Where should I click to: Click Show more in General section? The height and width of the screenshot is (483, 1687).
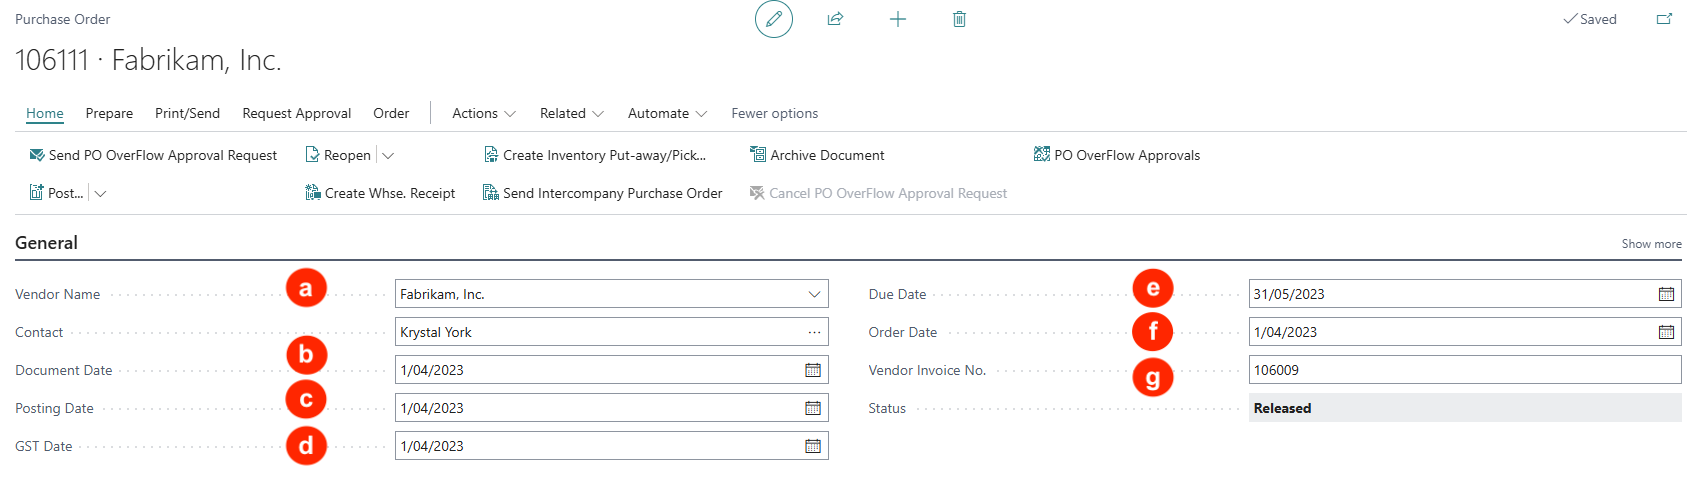point(1651,244)
